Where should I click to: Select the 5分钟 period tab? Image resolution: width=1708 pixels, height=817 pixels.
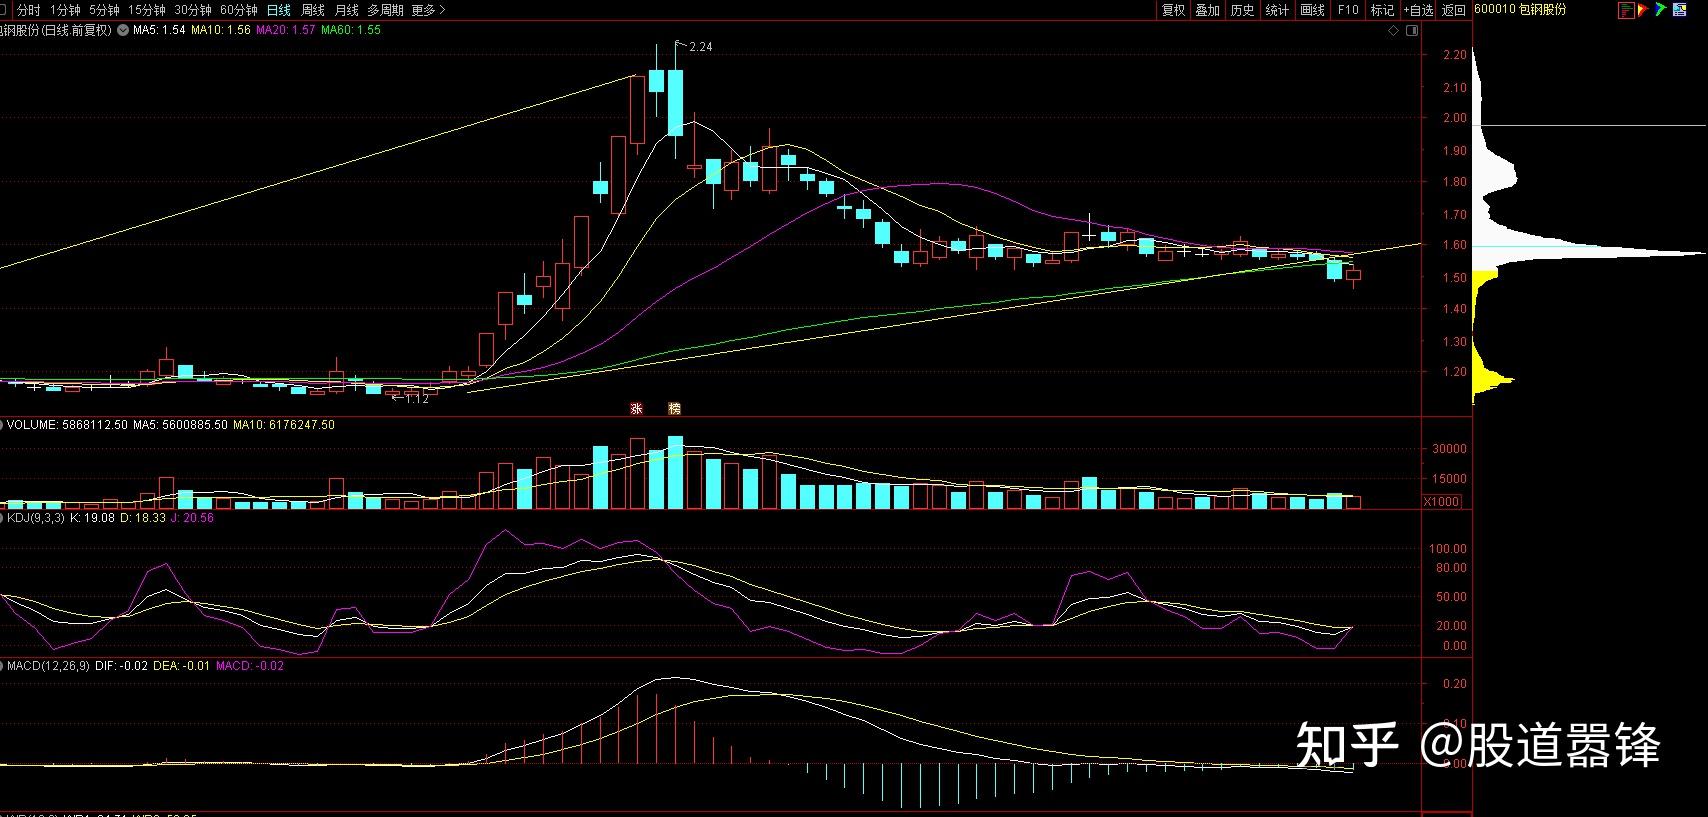104,10
